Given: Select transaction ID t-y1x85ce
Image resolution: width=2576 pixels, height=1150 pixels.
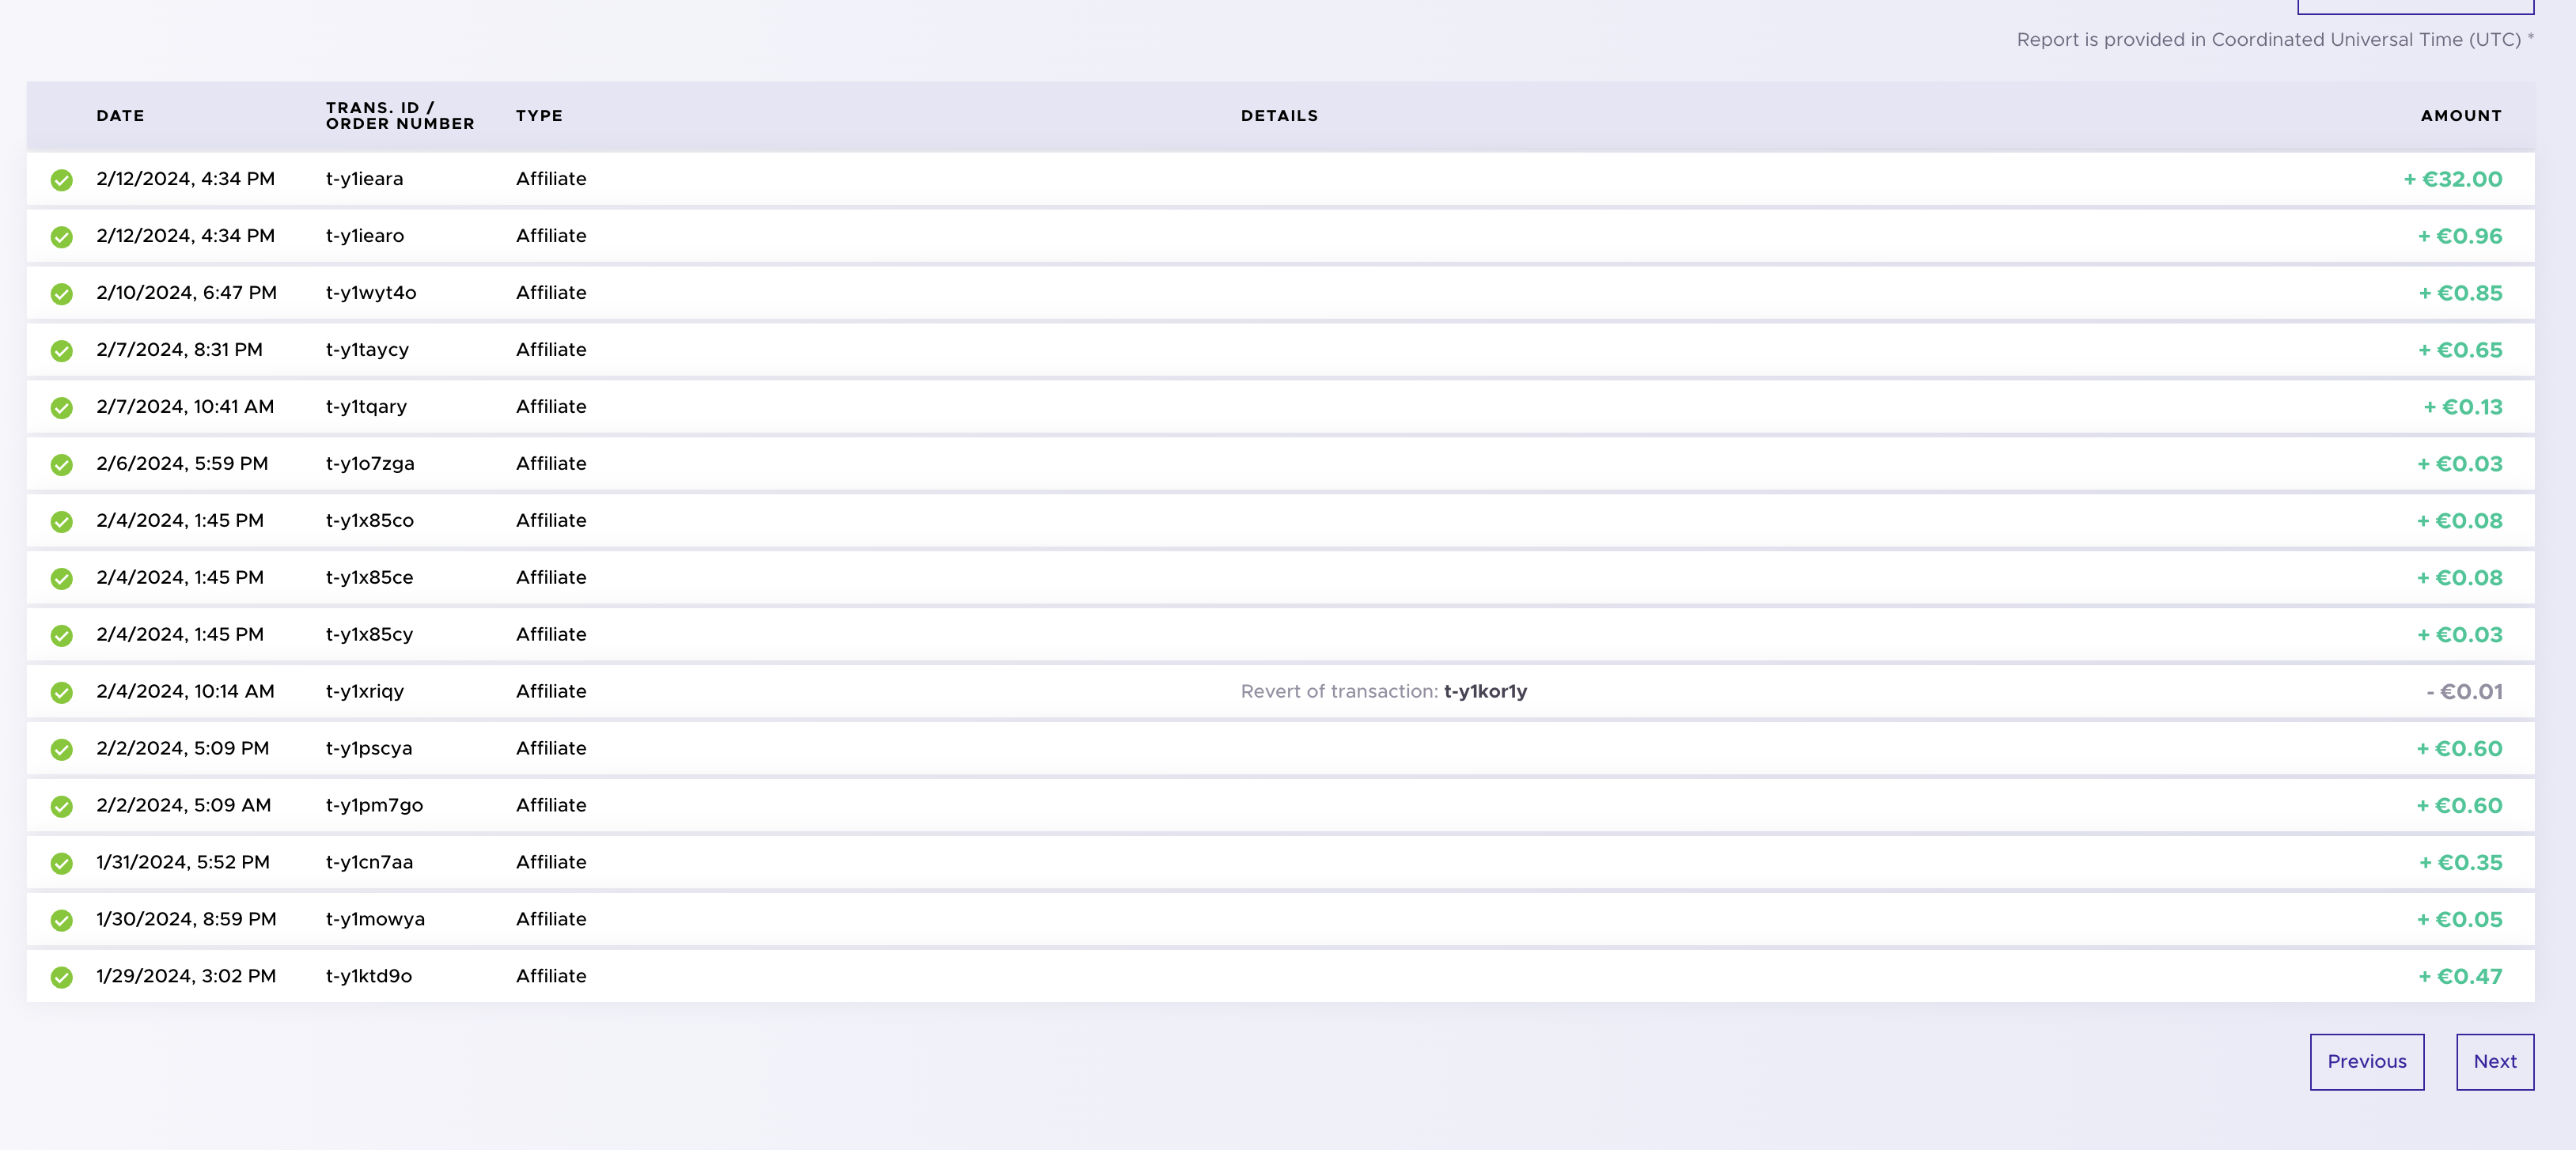Looking at the screenshot, I should (x=369, y=578).
